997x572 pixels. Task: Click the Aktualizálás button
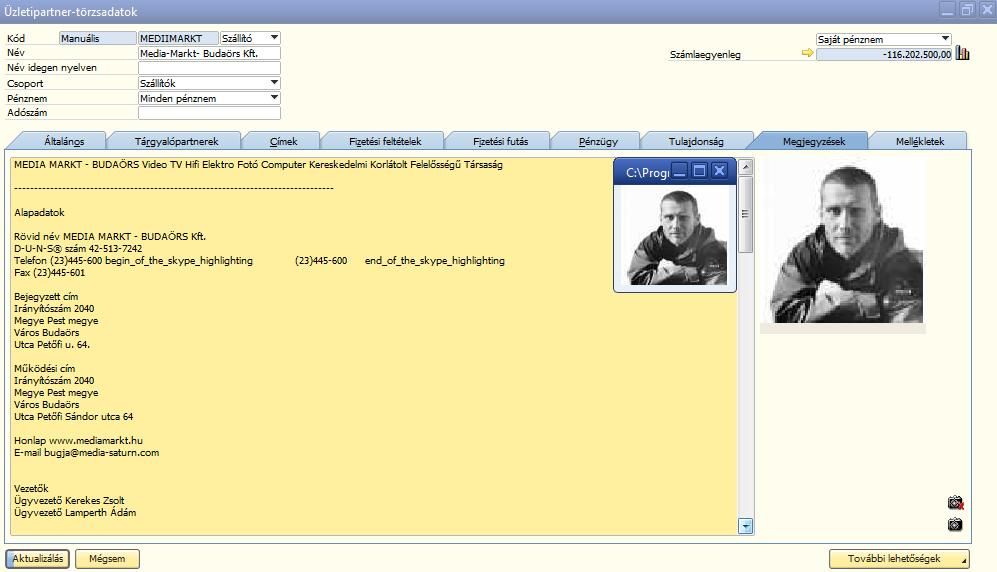pyautogui.click(x=38, y=559)
